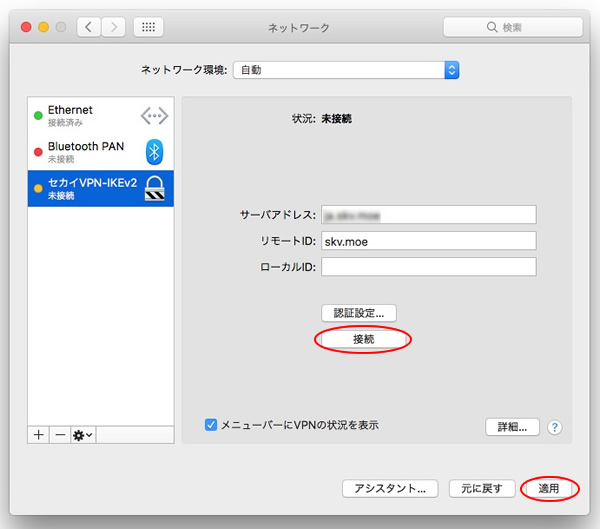Viewport: 600px width, 529px height.
Task: Click the 検索 search field
Action: [513, 27]
